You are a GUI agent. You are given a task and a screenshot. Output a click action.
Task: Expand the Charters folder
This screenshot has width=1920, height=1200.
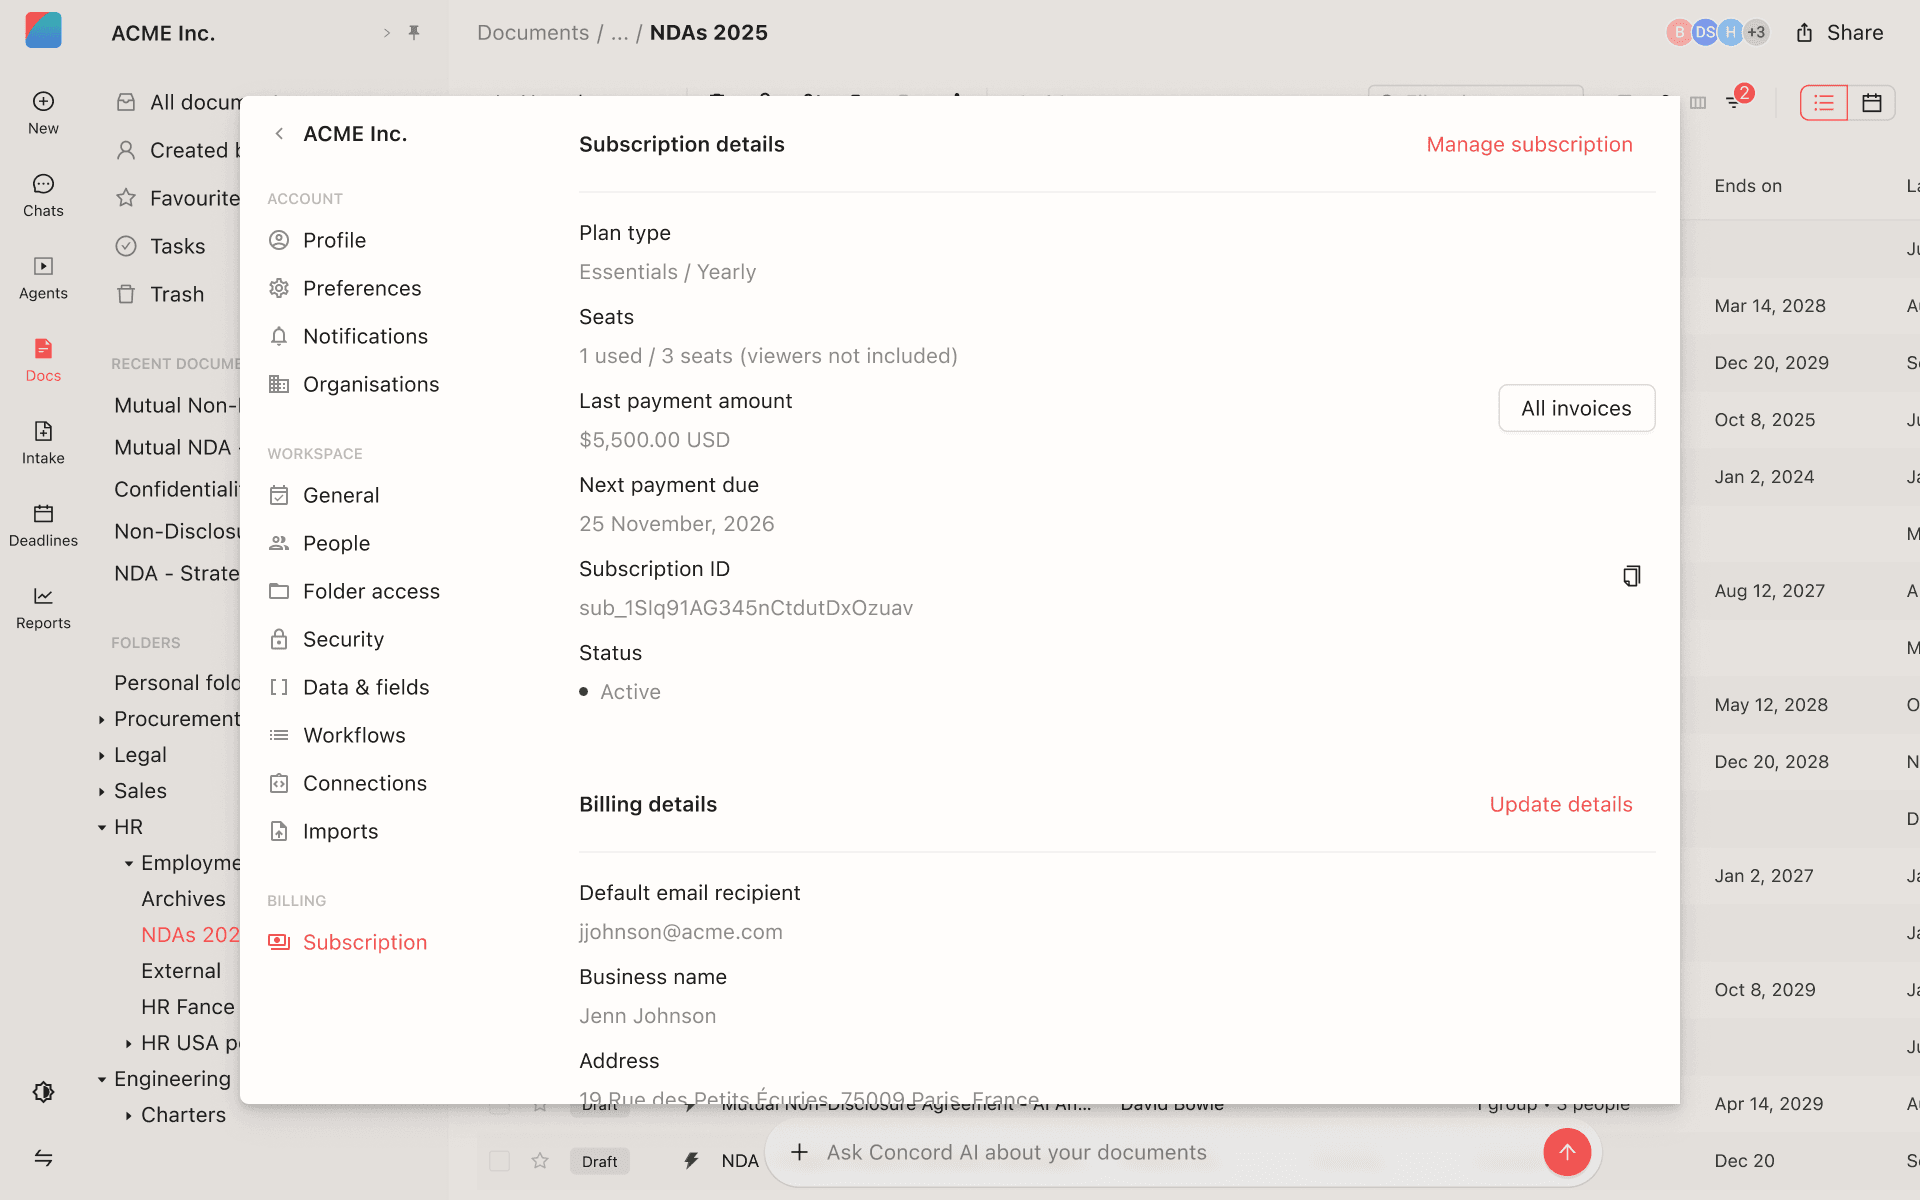(x=129, y=1115)
